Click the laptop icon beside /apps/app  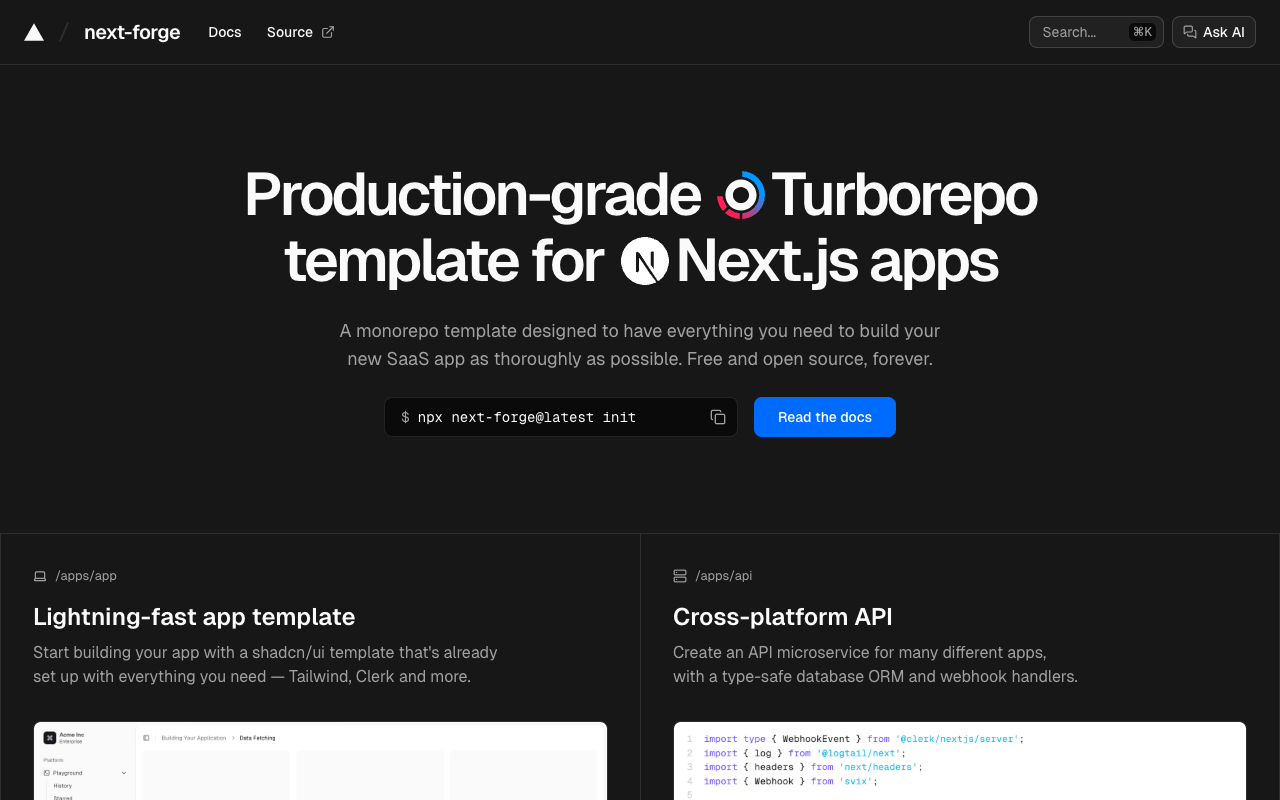pyautogui.click(x=40, y=576)
